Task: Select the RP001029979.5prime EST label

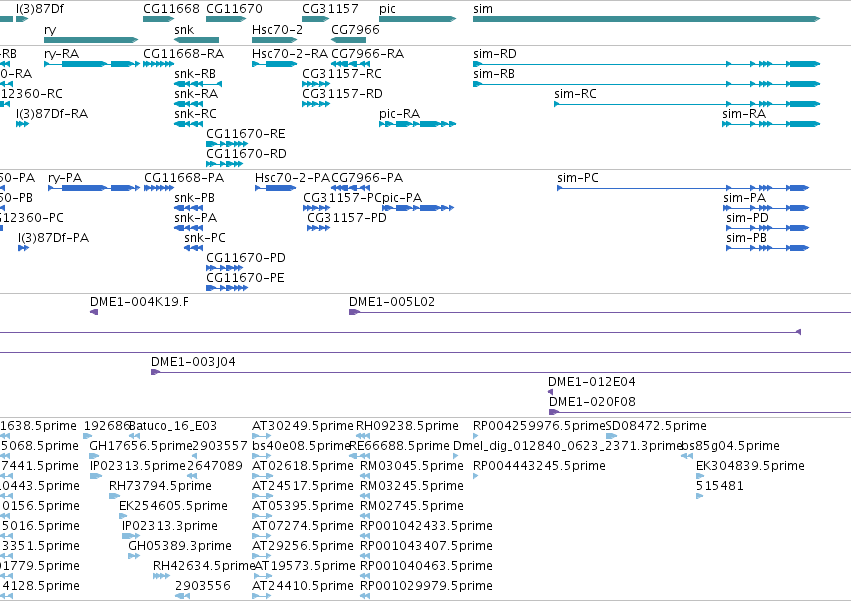Action: coord(427,586)
